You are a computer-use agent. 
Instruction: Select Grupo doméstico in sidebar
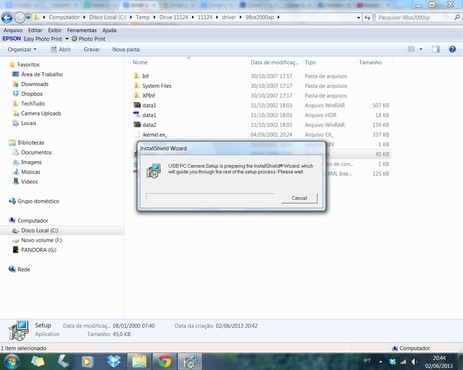point(34,201)
